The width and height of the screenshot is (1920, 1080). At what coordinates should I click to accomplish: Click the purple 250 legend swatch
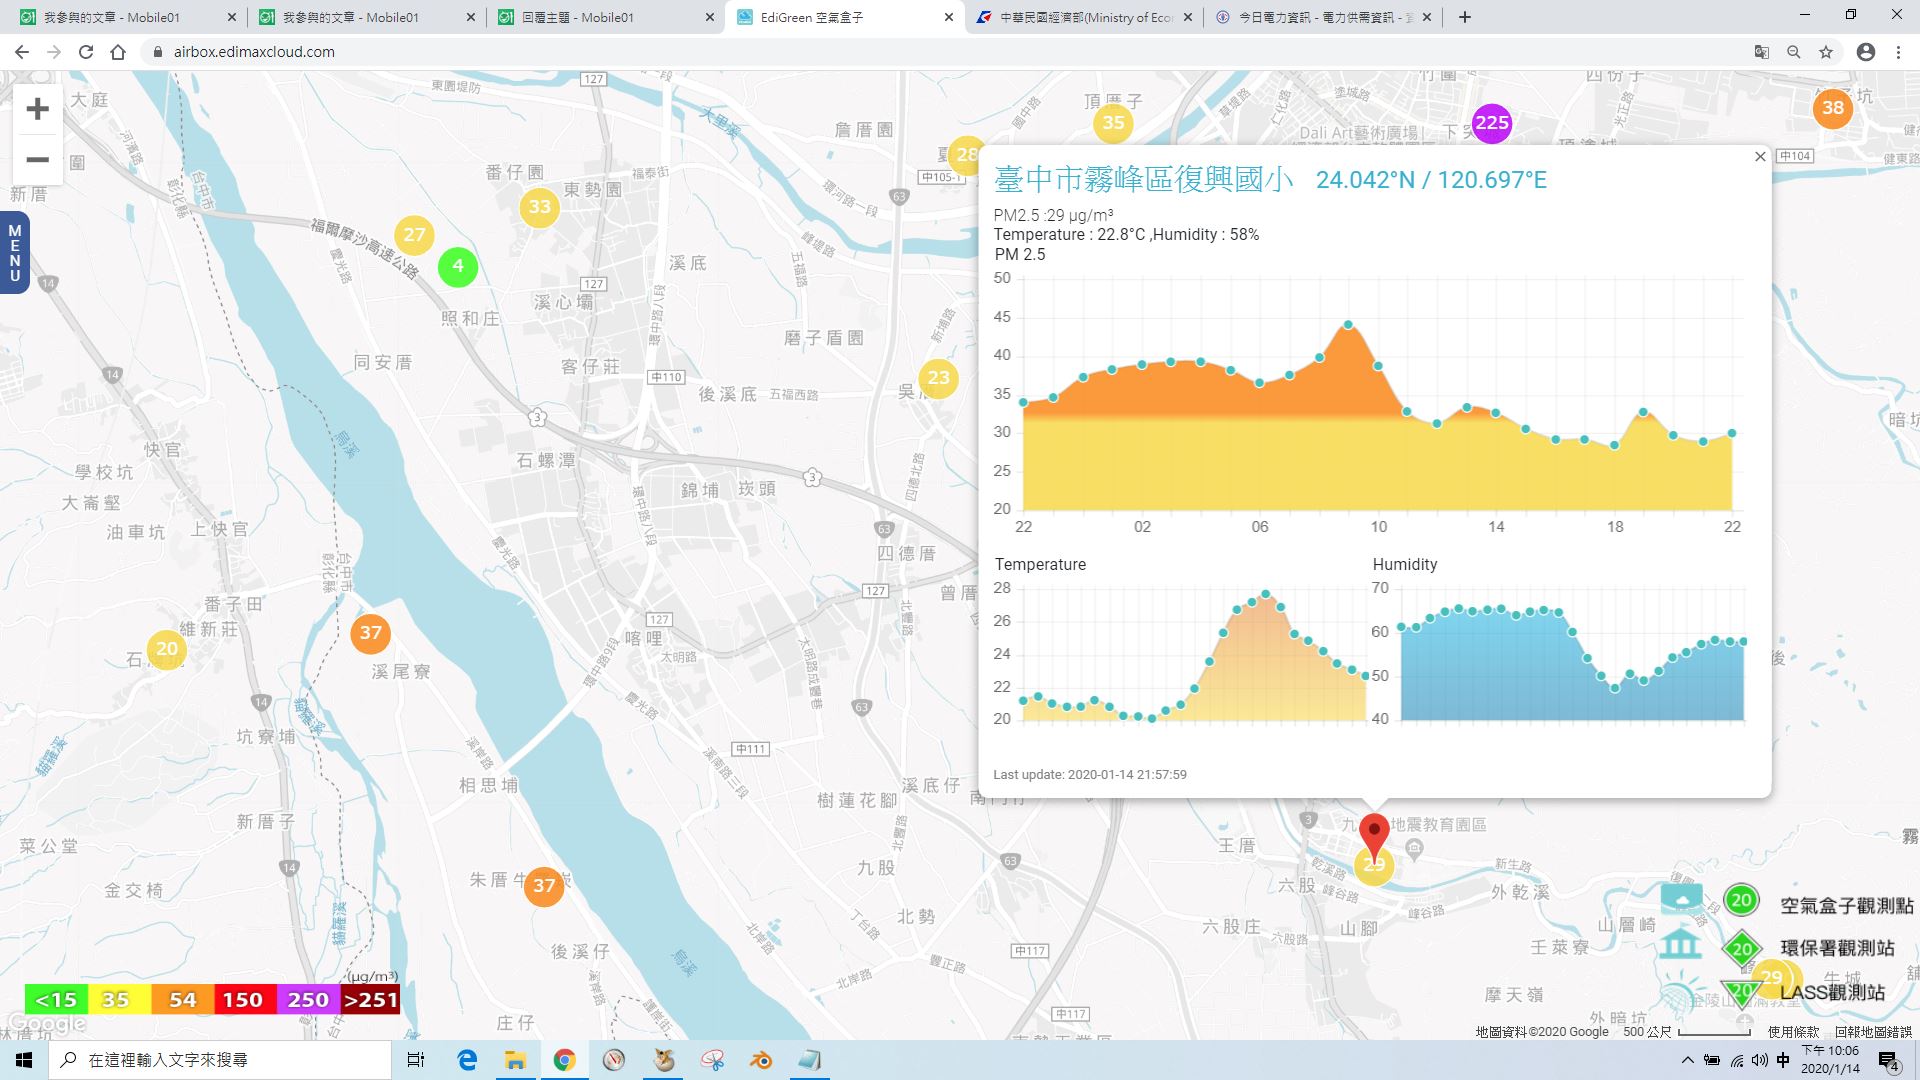click(307, 1000)
